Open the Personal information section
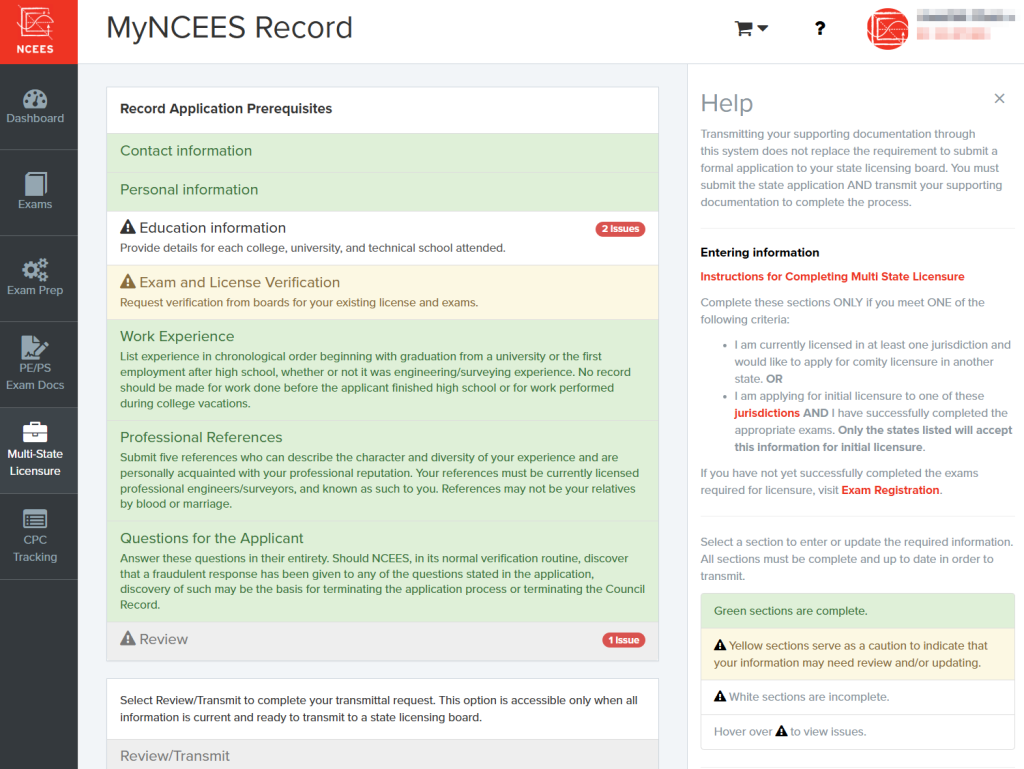 click(x=383, y=191)
